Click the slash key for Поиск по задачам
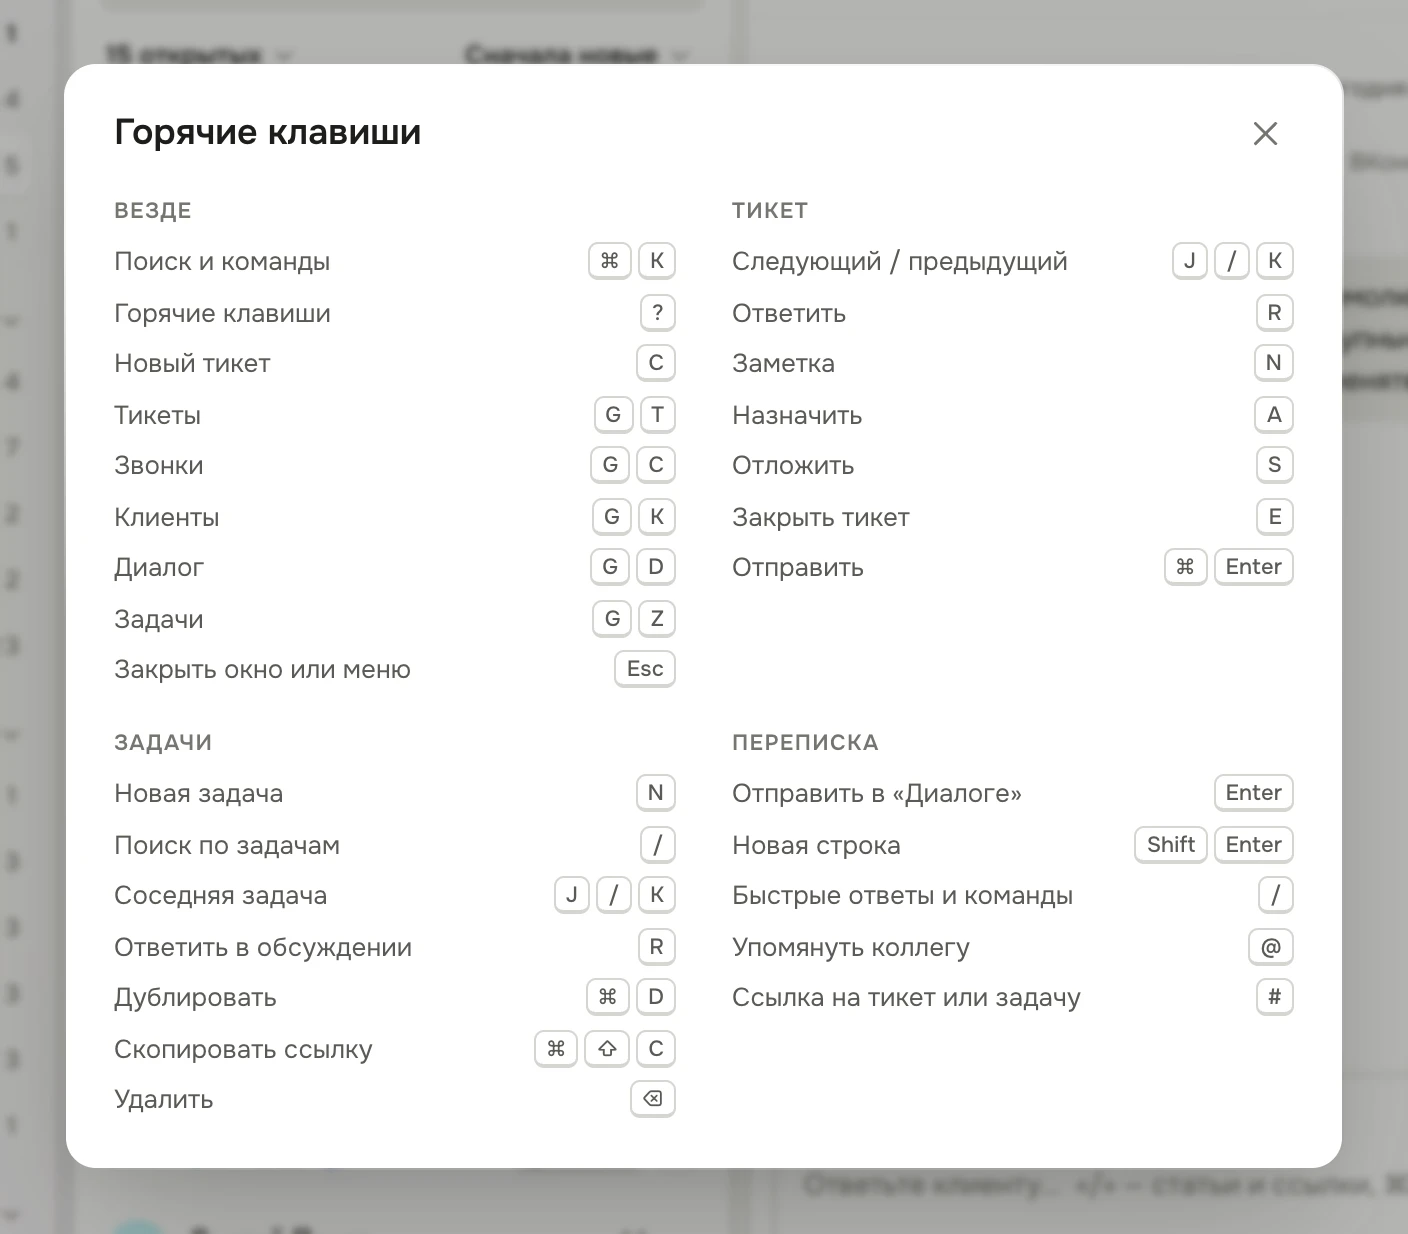This screenshot has height=1234, width=1408. click(657, 845)
